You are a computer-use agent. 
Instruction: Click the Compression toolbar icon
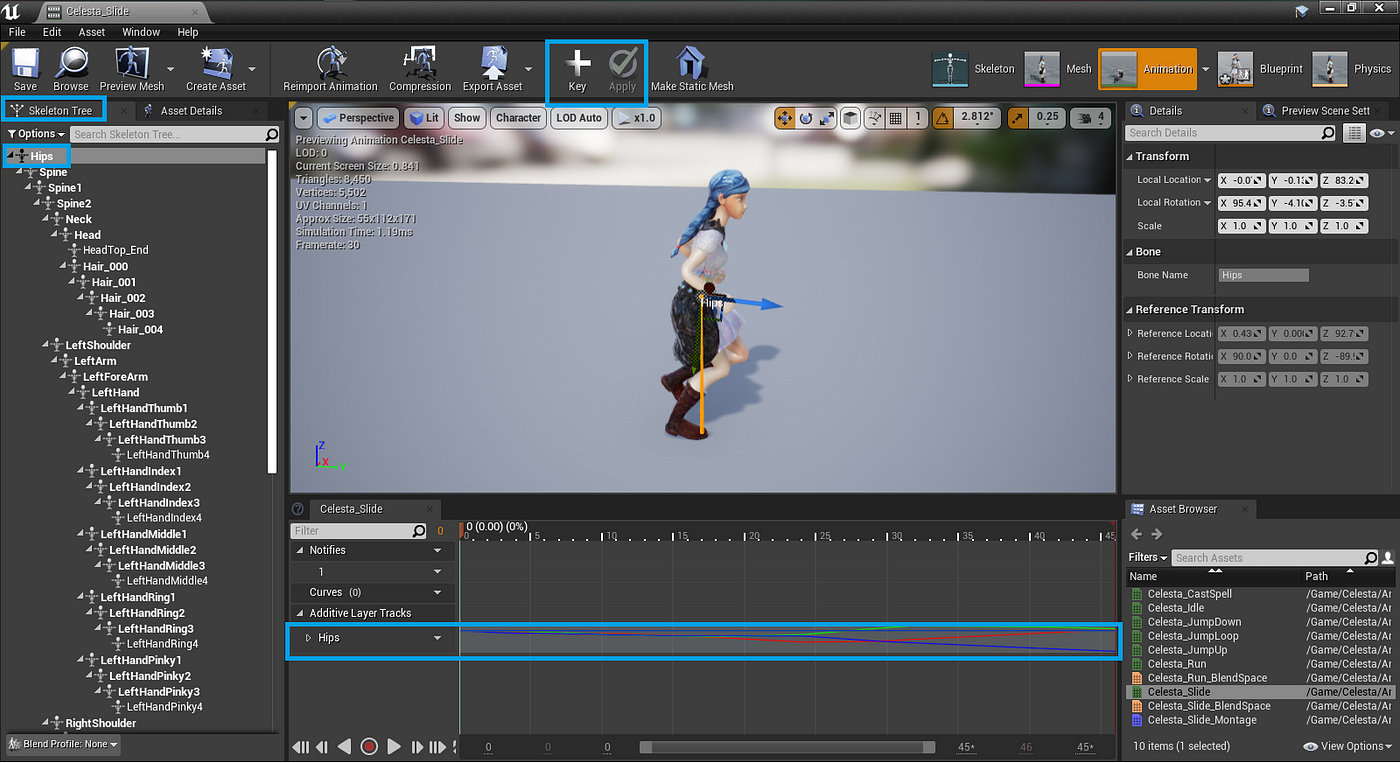[x=420, y=63]
